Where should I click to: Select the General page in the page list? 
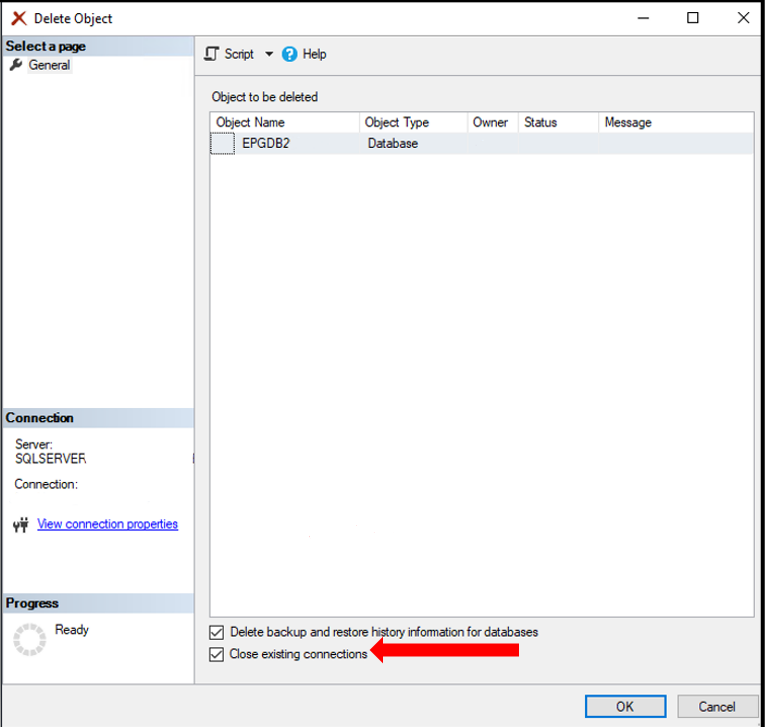[x=49, y=65]
